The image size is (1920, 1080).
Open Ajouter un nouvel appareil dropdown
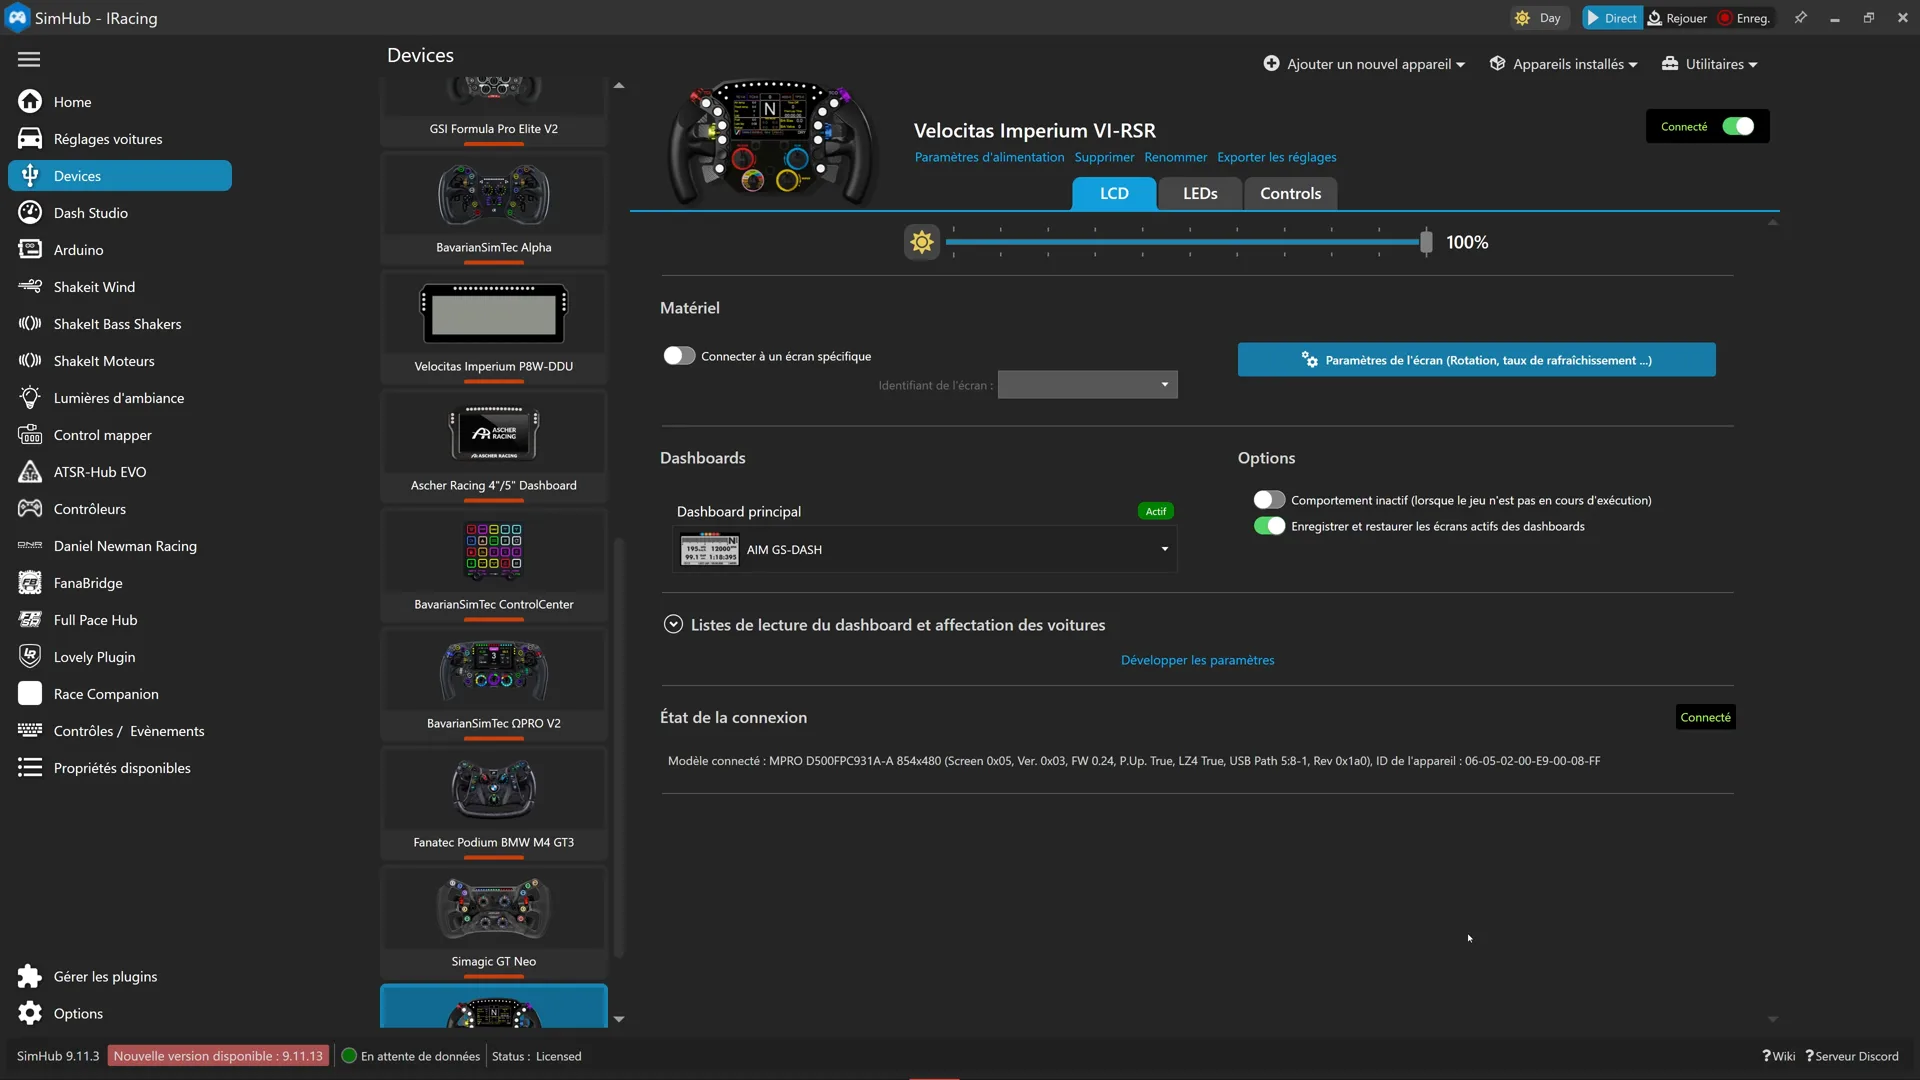click(x=1364, y=64)
